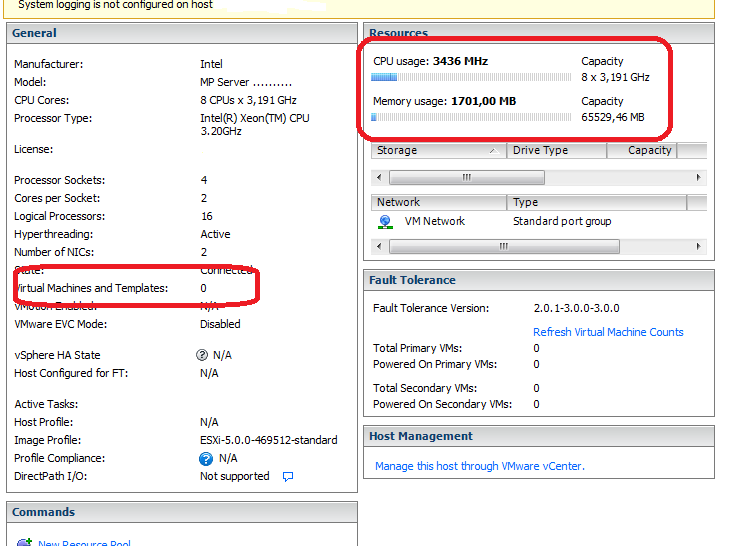
Task: Click the network list horizontal scrollbar thumb
Action: tap(504, 246)
